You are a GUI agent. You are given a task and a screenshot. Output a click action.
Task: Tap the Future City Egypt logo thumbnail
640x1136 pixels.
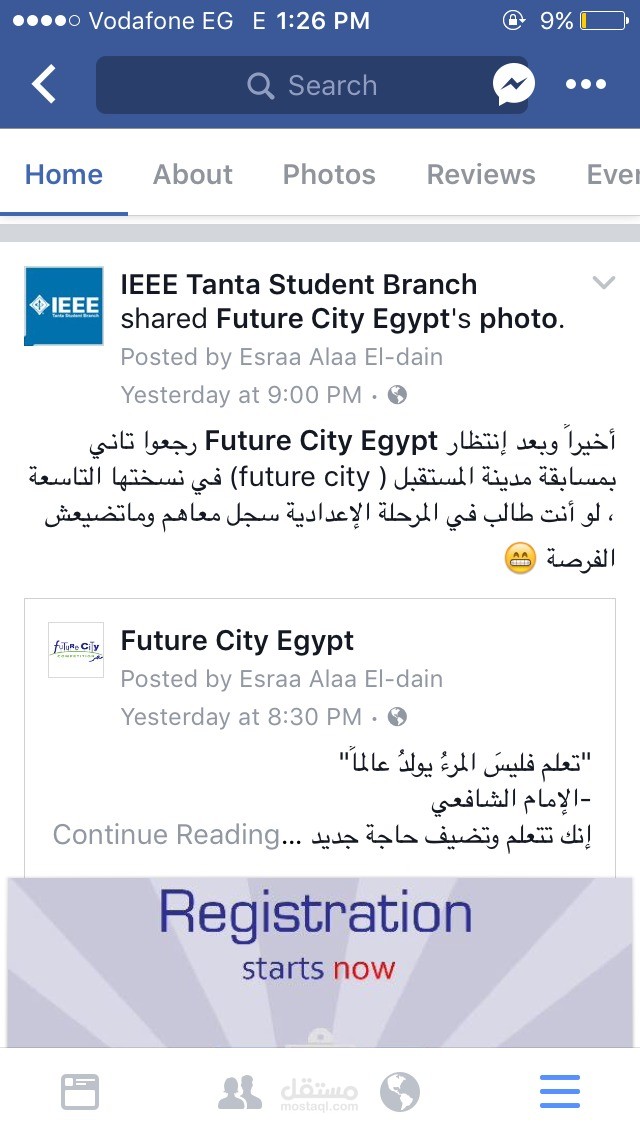tap(76, 649)
